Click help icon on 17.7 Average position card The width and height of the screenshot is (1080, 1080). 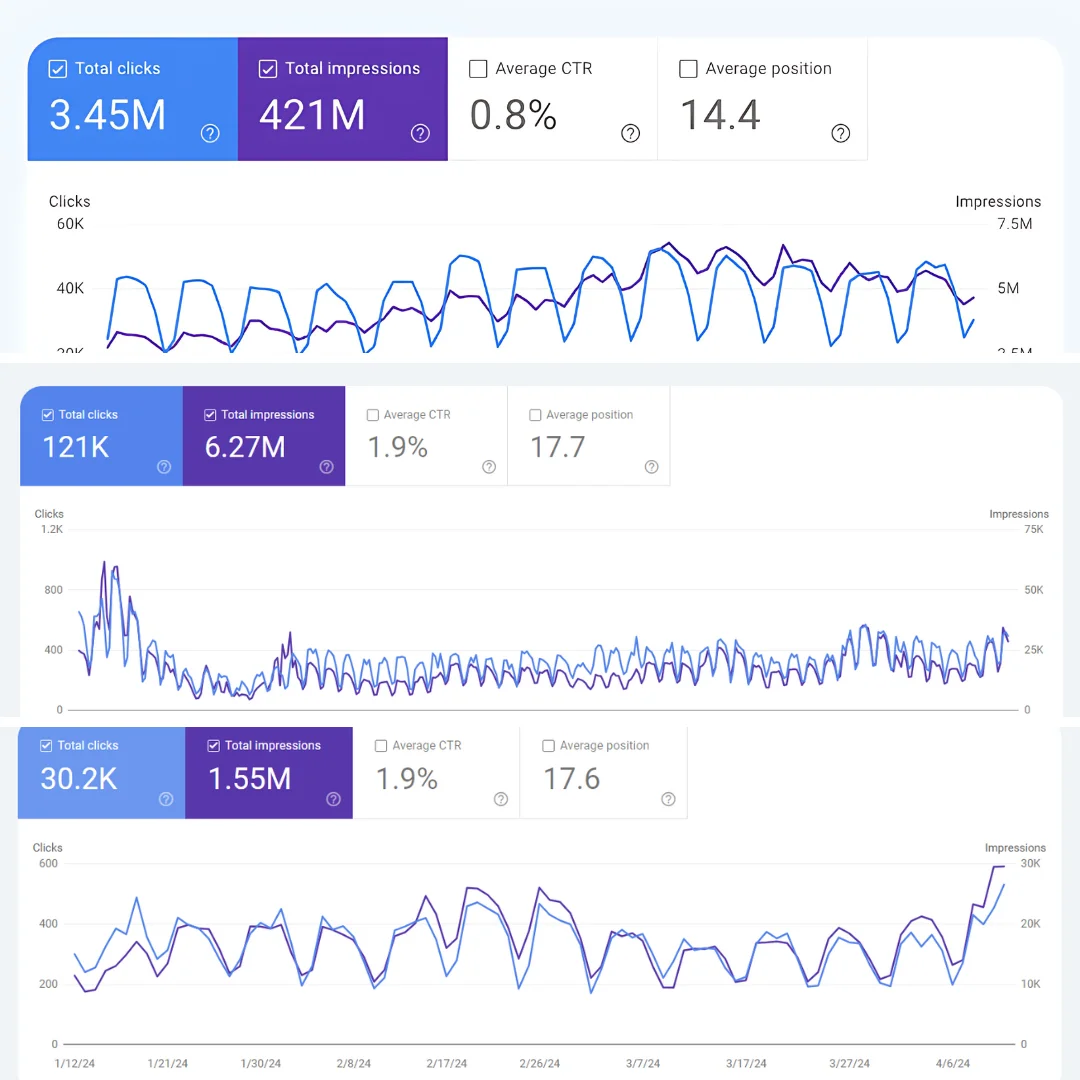click(x=652, y=467)
